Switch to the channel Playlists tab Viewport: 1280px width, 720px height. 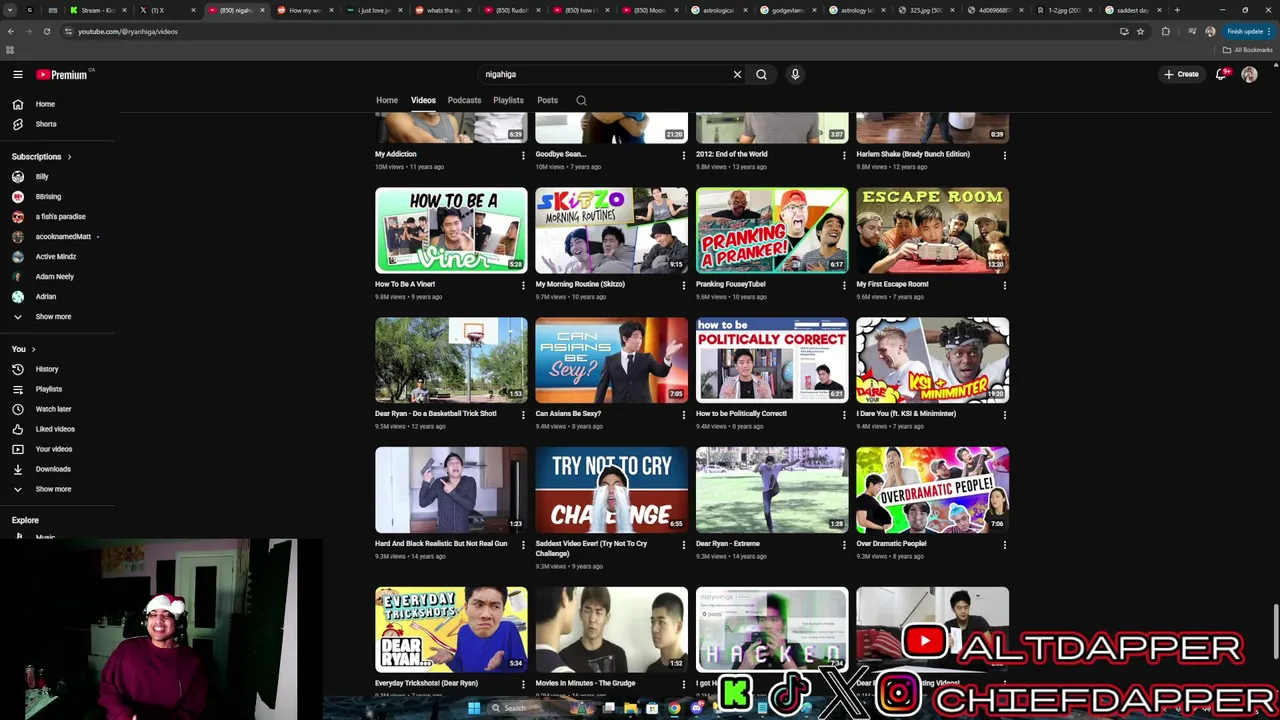(508, 100)
